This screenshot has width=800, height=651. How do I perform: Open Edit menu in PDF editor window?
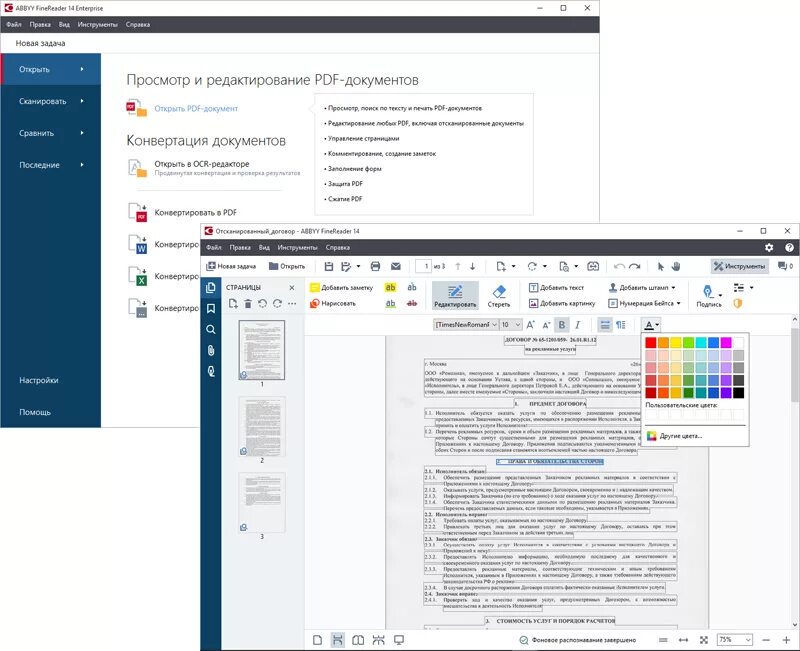(240, 247)
